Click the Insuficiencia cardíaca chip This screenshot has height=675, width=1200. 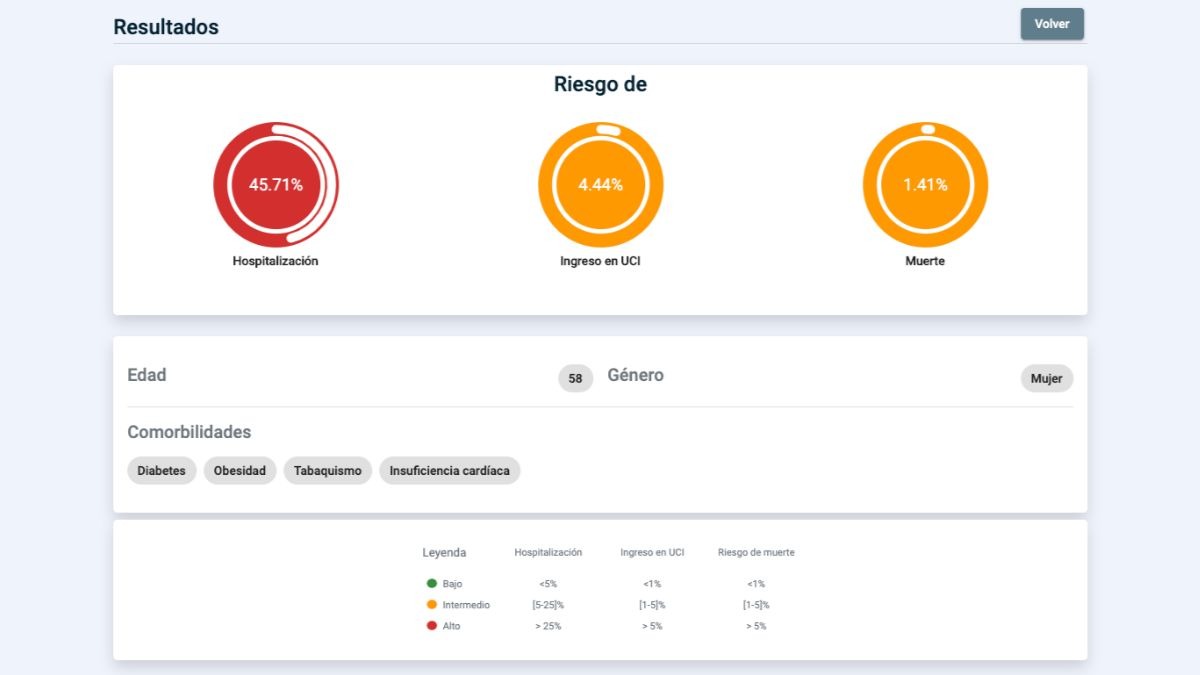[x=449, y=471]
